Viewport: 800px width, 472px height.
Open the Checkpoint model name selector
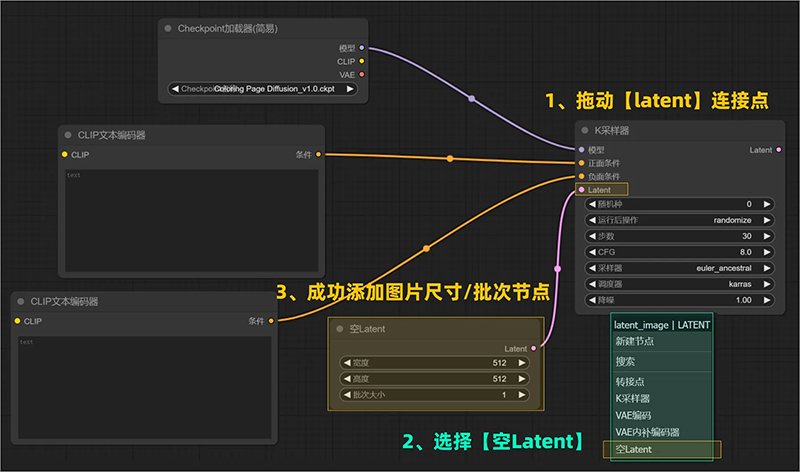point(263,89)
